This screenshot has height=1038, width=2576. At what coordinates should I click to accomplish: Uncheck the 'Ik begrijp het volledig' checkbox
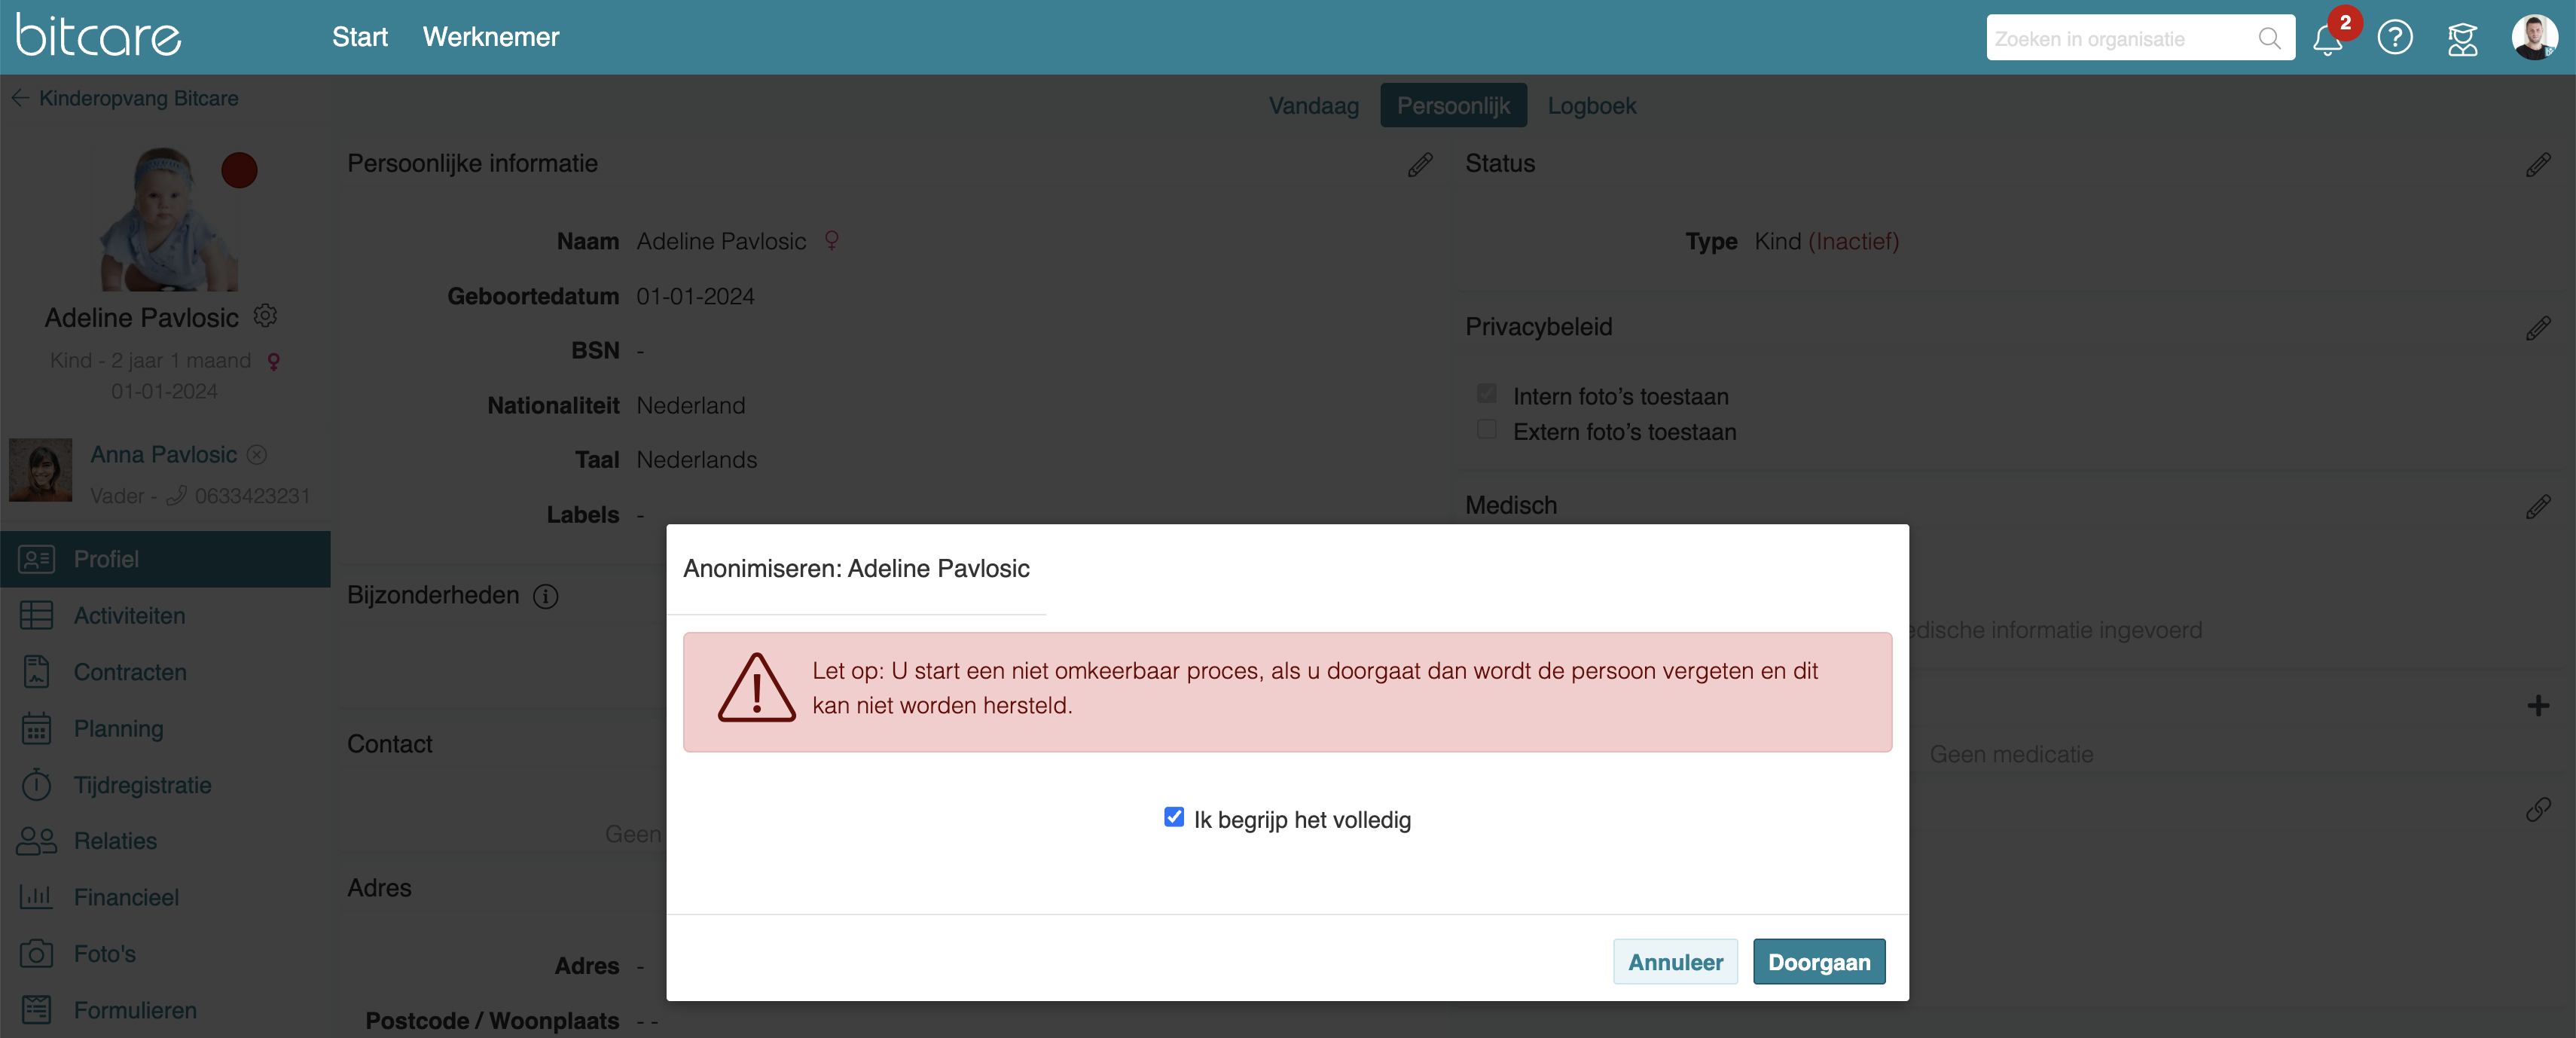[1174, 818]
